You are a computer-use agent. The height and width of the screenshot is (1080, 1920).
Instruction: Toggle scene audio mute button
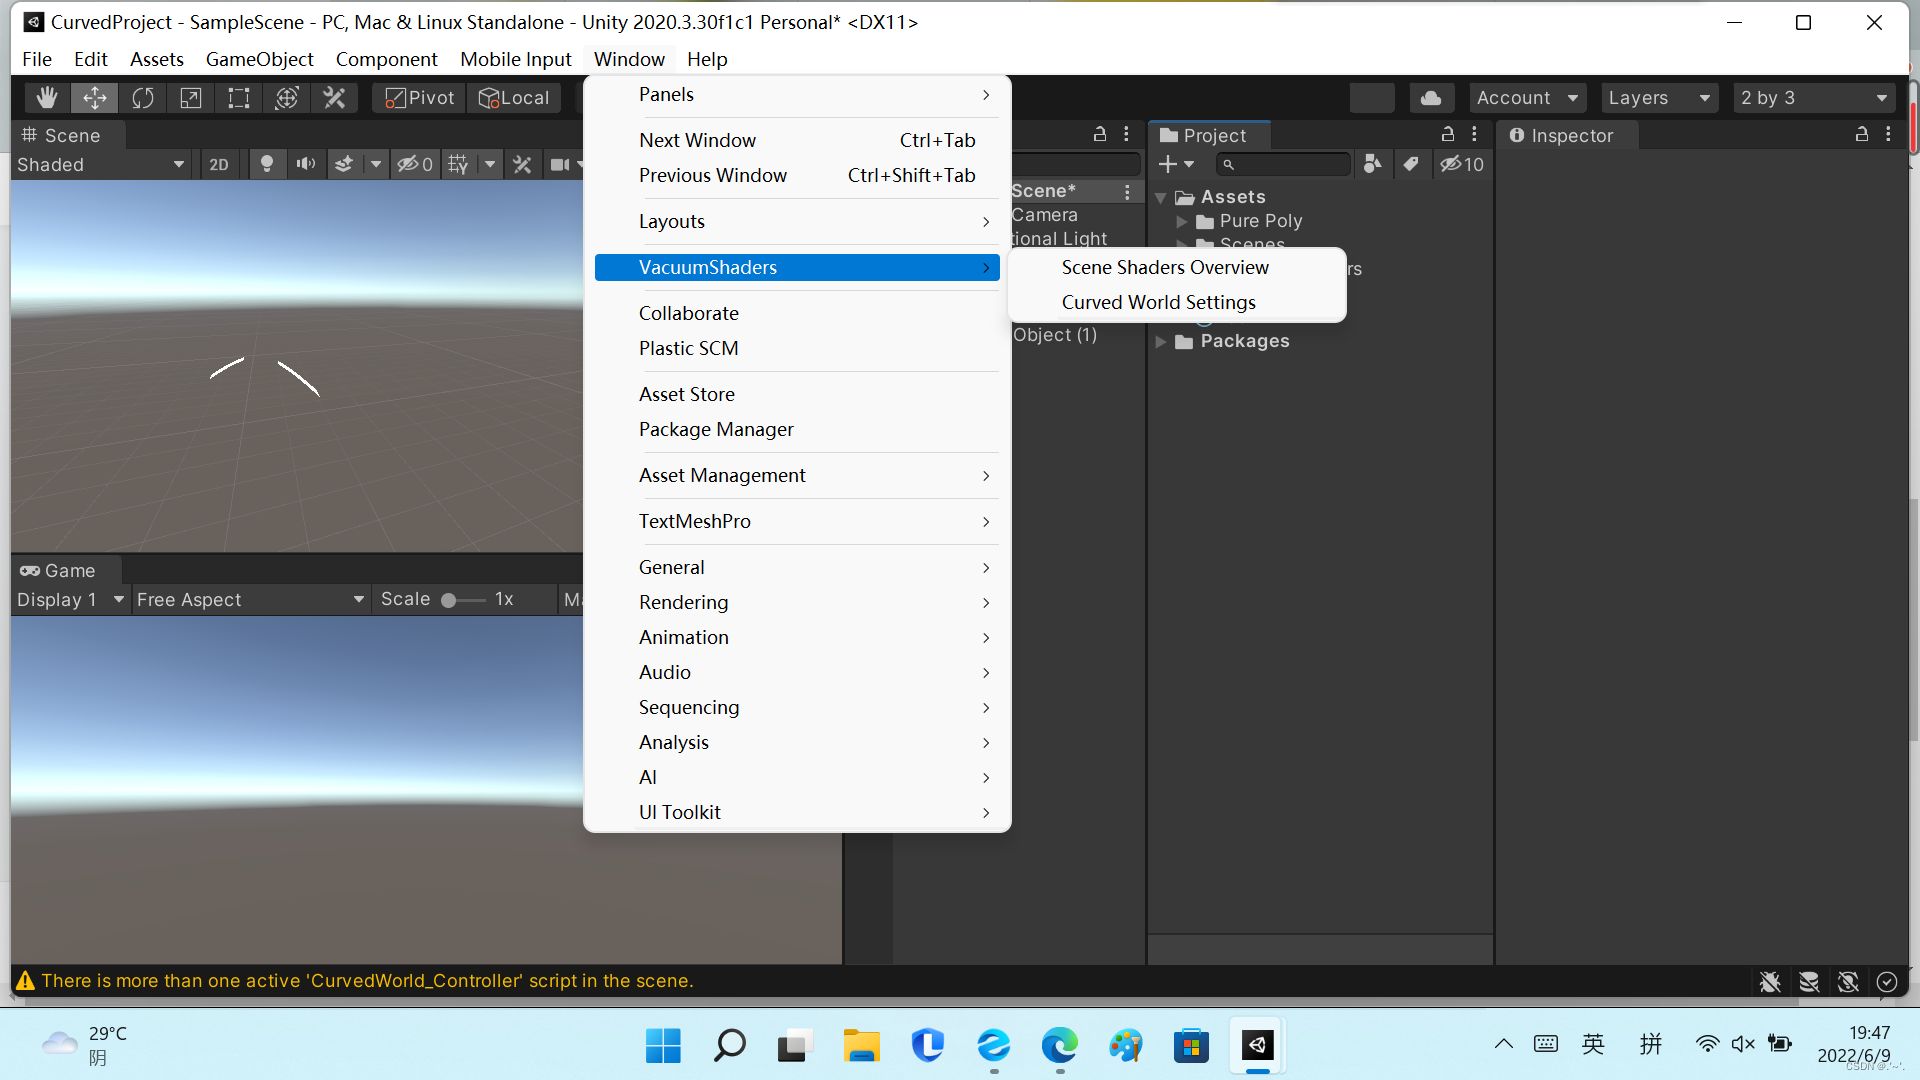[305, 164]
